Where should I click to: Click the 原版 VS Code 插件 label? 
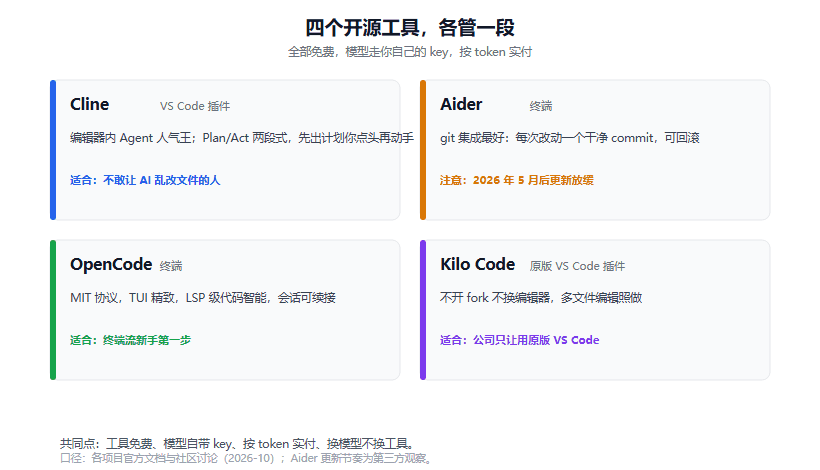[x=577, y=266]
